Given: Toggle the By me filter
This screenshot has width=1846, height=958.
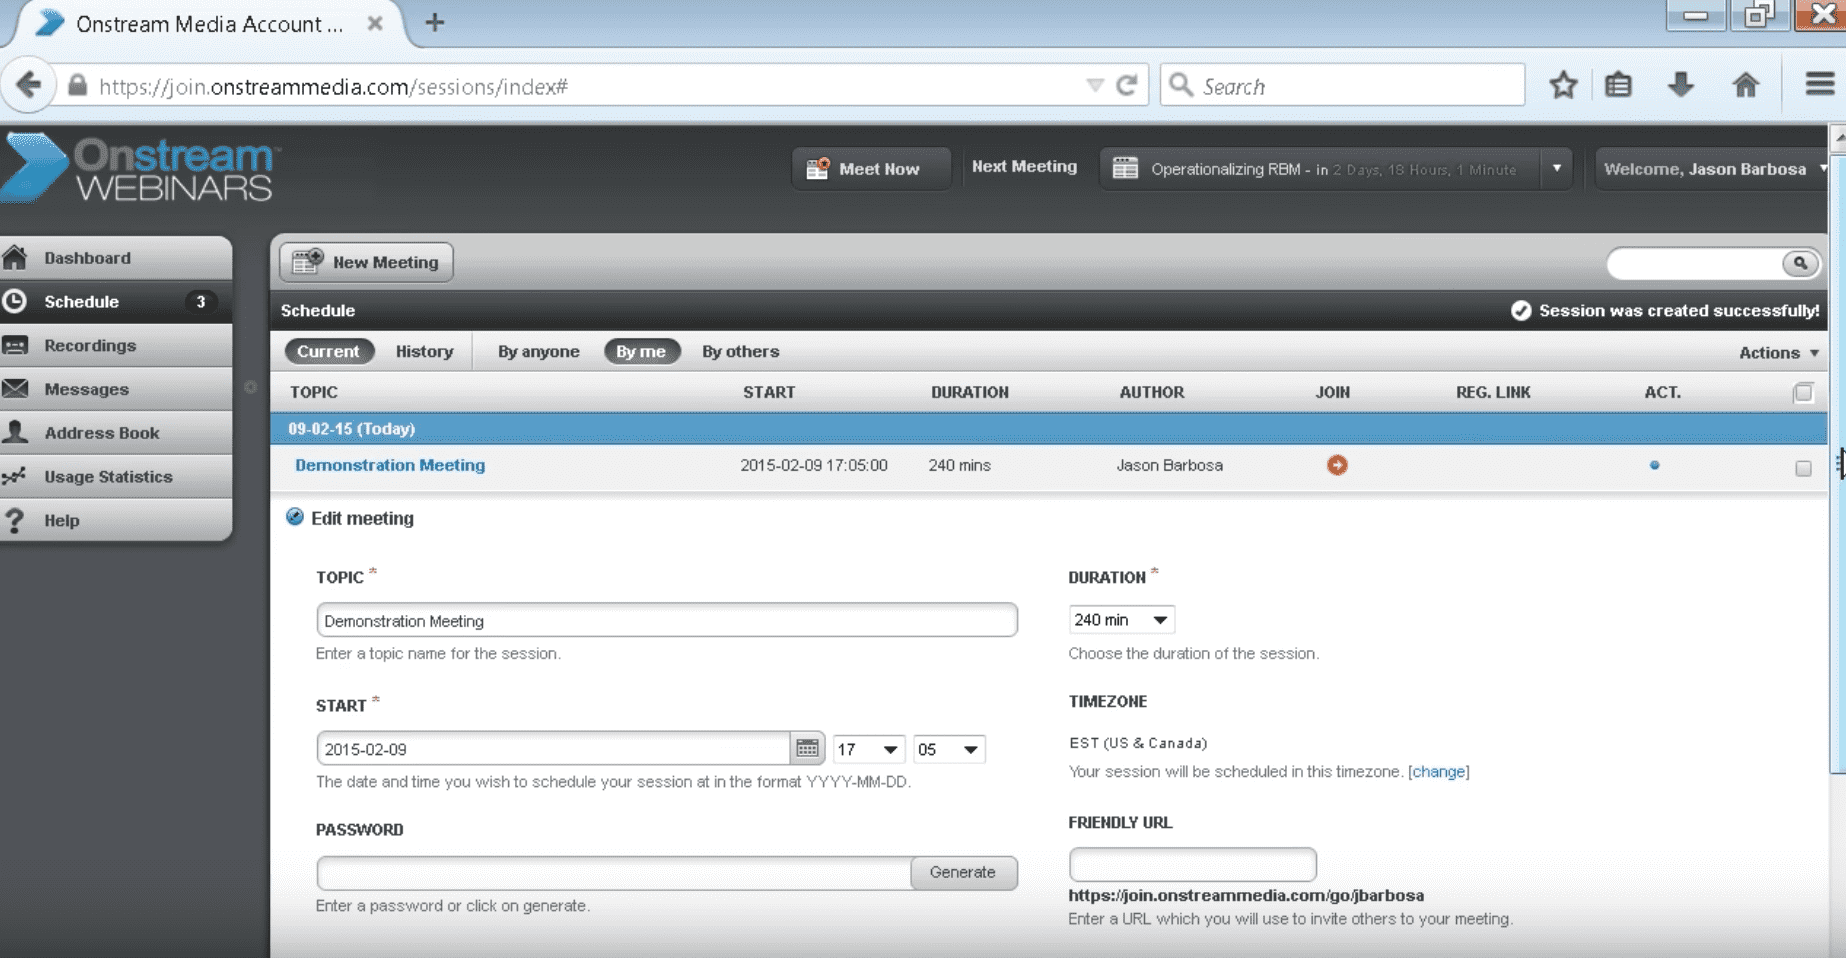Looking at the screenshot, I should (641, 351).
